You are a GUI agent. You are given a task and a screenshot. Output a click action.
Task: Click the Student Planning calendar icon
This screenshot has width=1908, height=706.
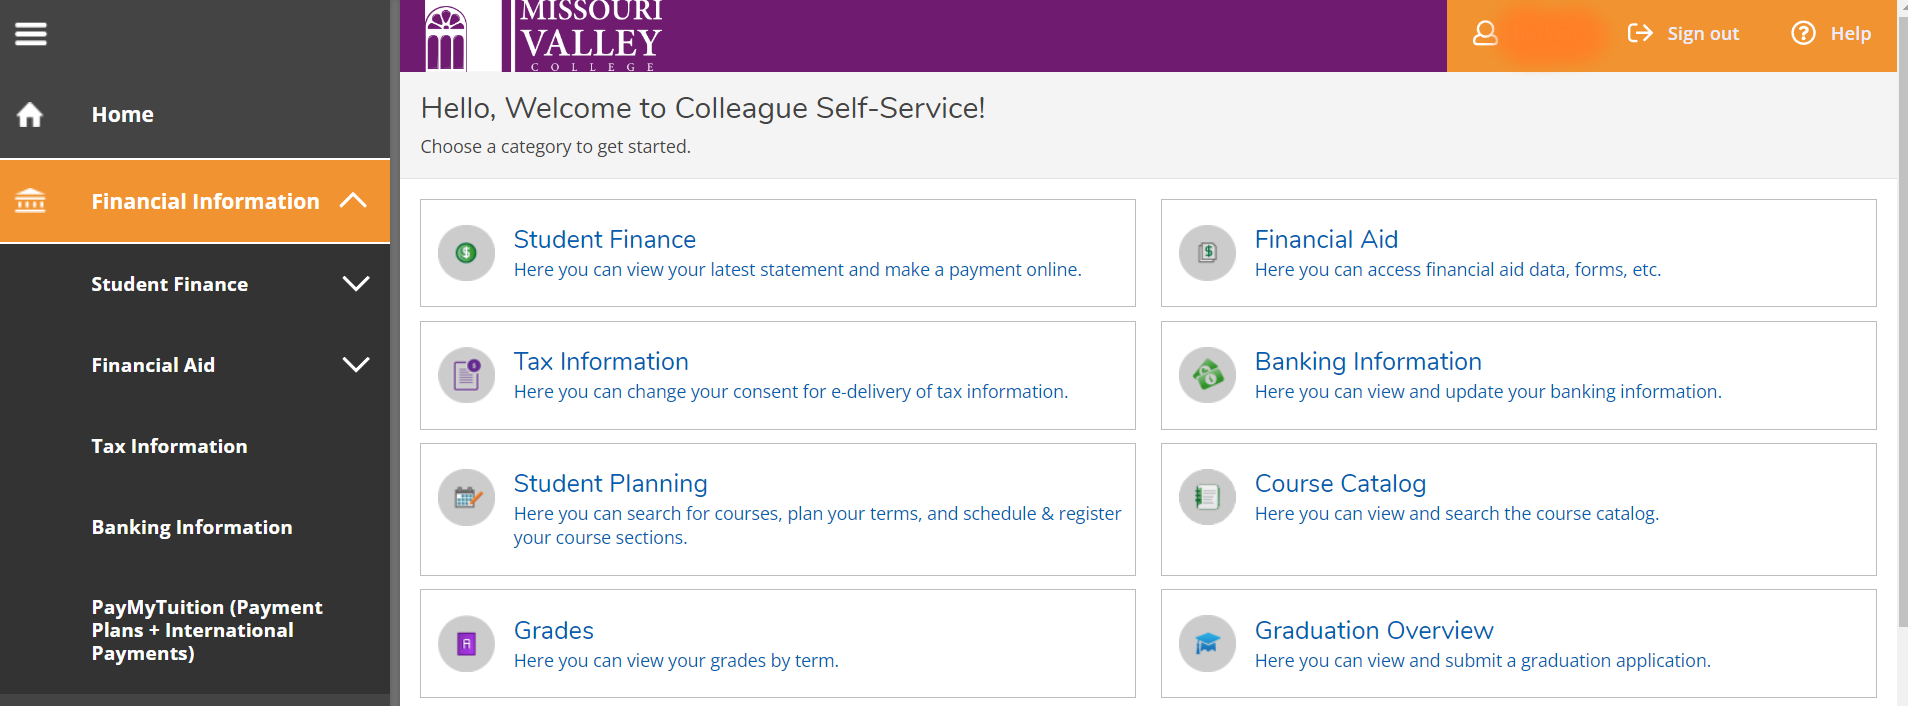point(466,497)
